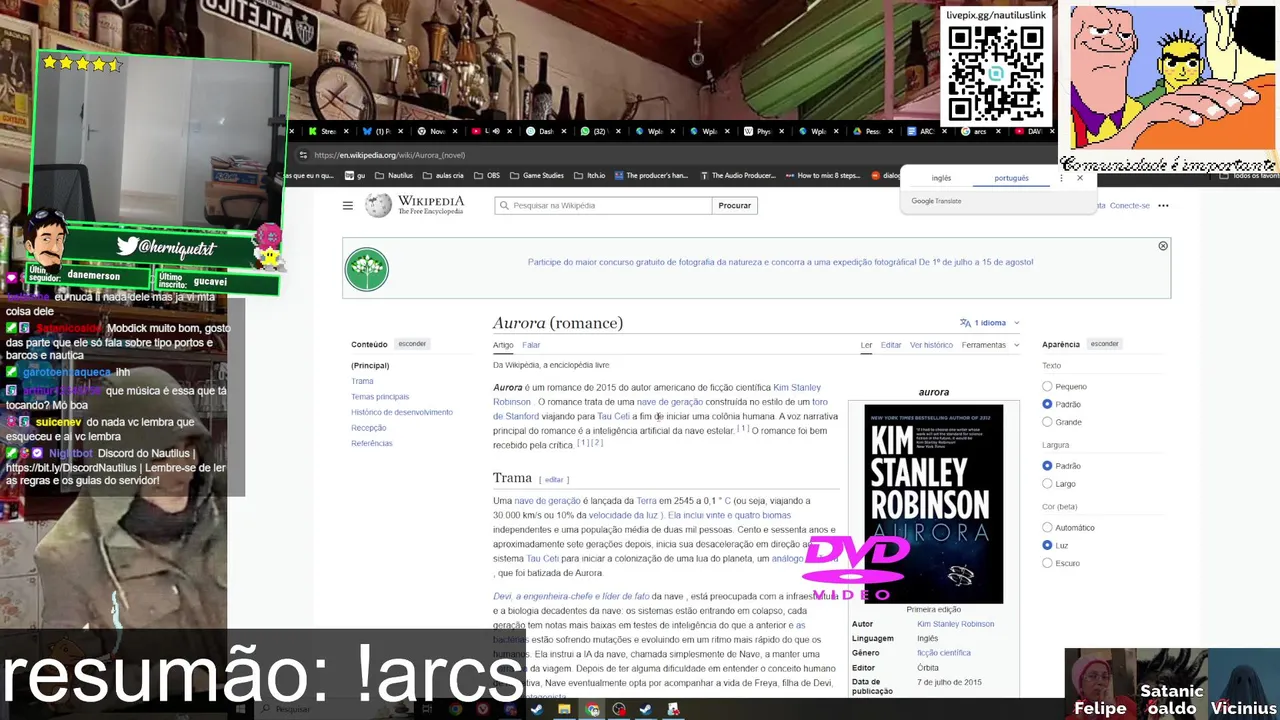Select inglês in Google Translate
1280x720 pixels.
941,178
